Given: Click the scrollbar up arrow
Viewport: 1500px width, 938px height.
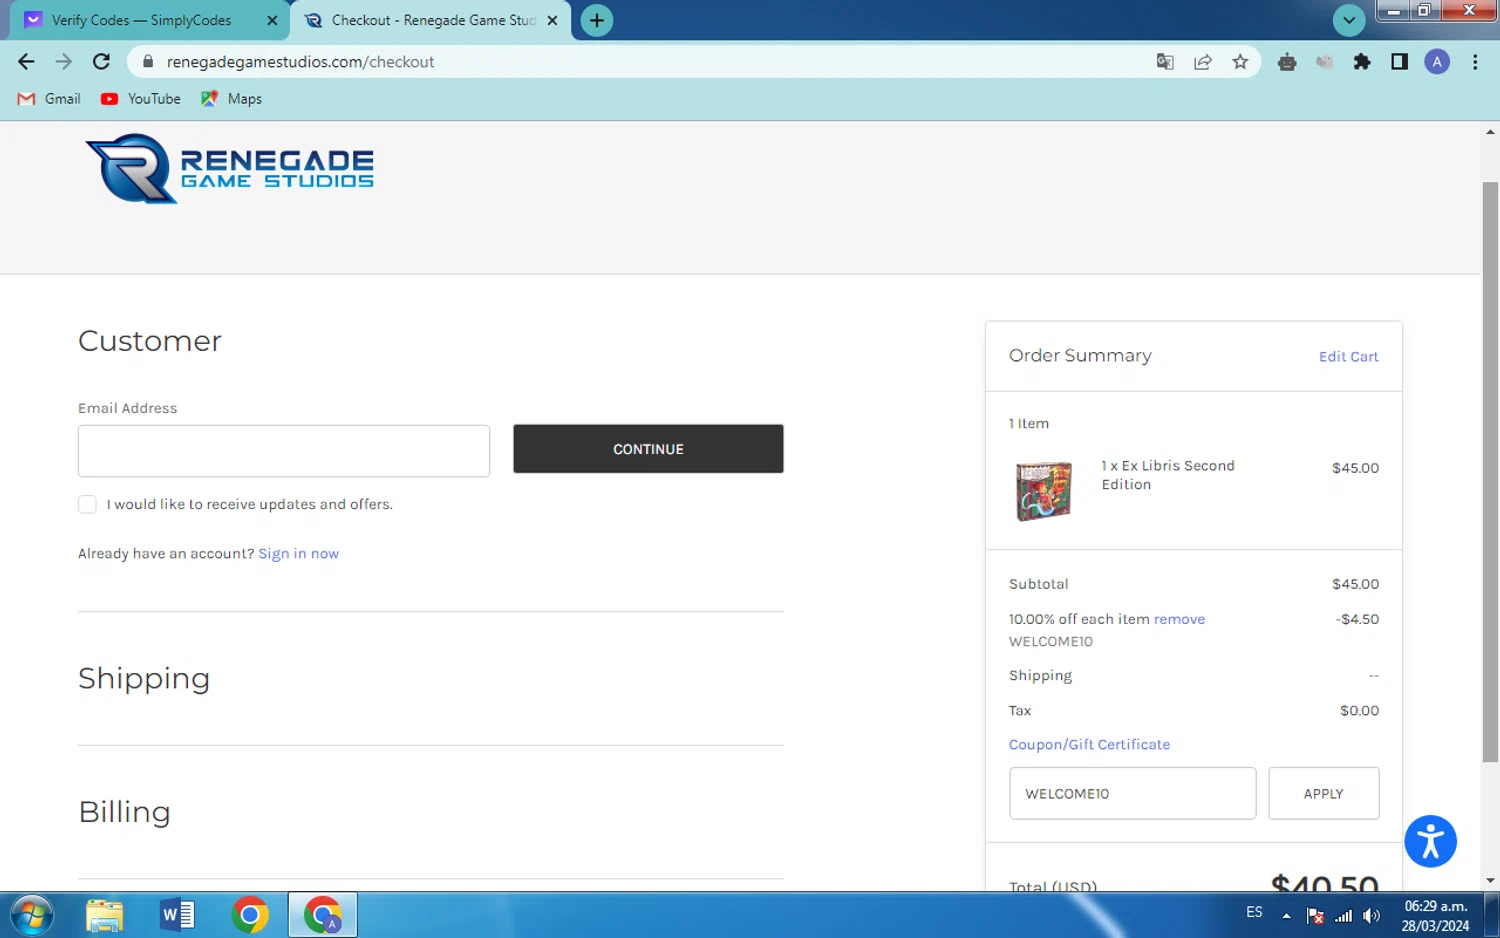Looking at the screenshot, I should (1490, 131).
